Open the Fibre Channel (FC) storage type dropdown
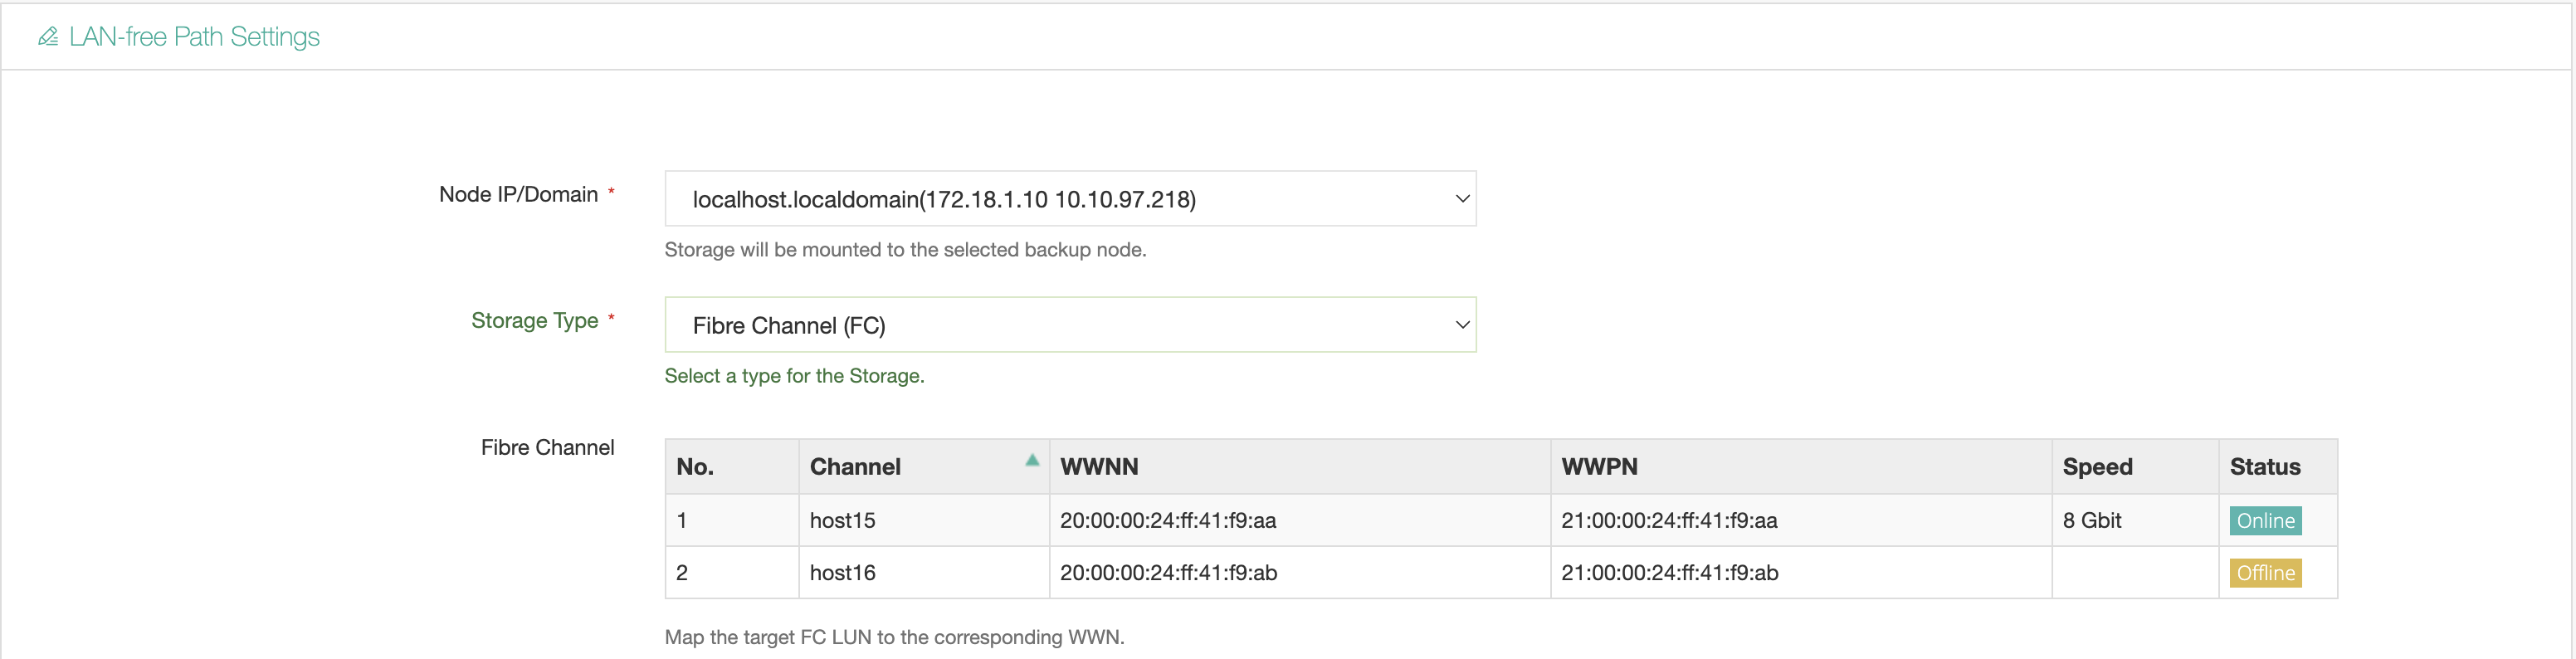Image resolution: width=2576 pixels, height=659 pixels. 1070,324
